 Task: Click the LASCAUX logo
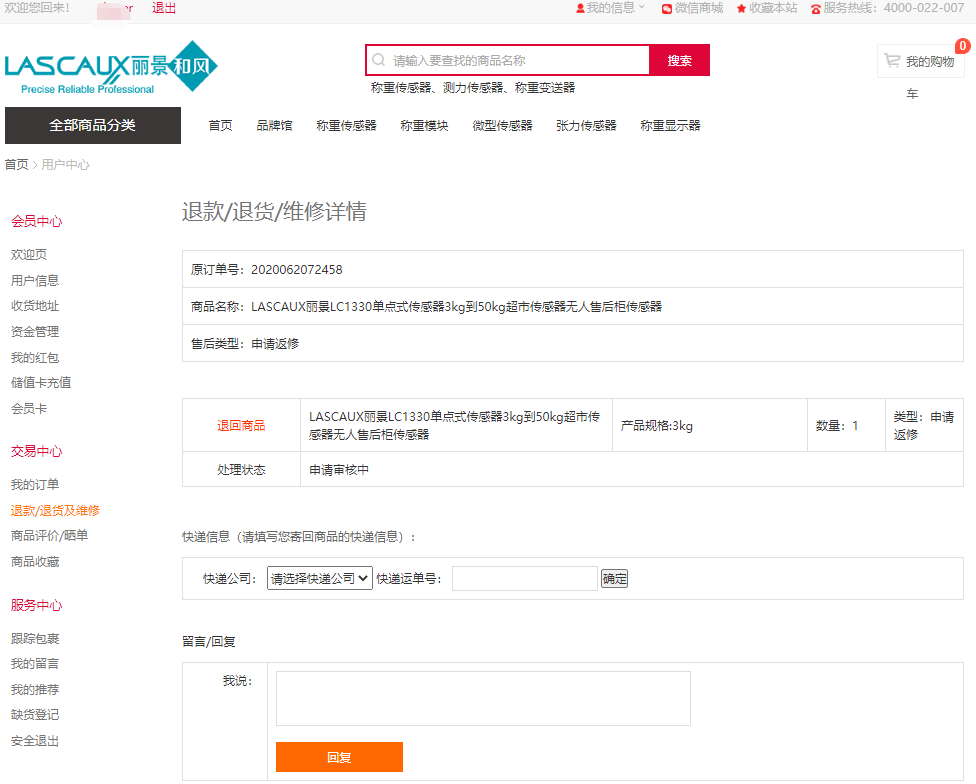click(111, 68)
